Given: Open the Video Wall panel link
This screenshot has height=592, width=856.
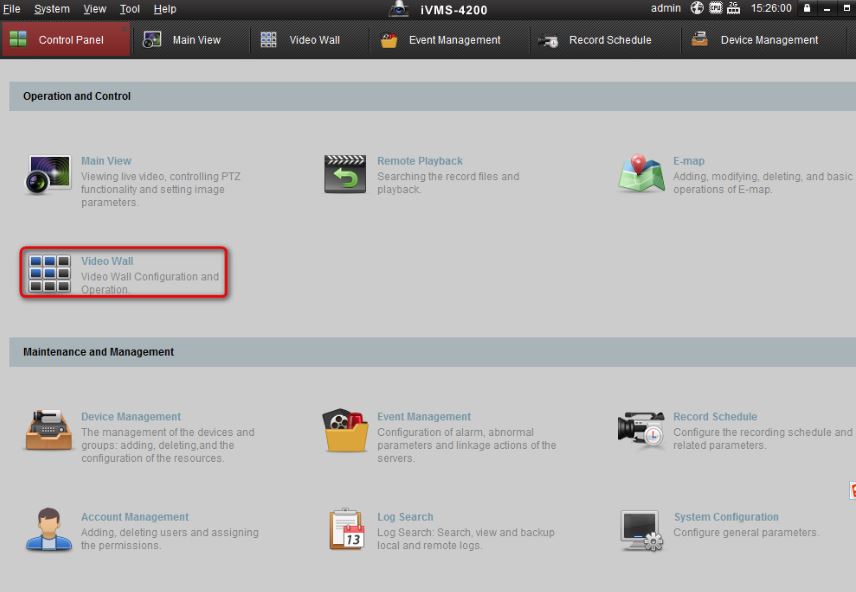Looking at the screenshot, I should coord(107,261).
